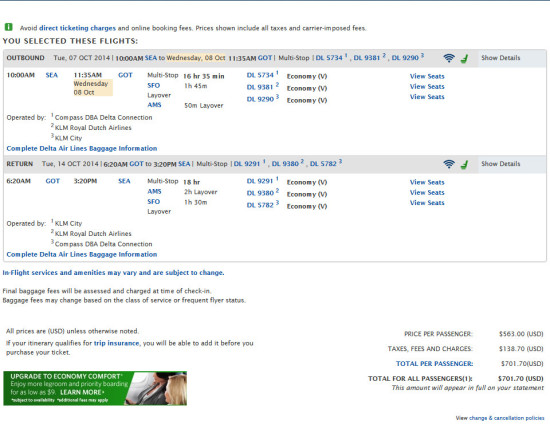
Task: Open In-Flight services and amenities notice link
Action: tap(113, 272)
